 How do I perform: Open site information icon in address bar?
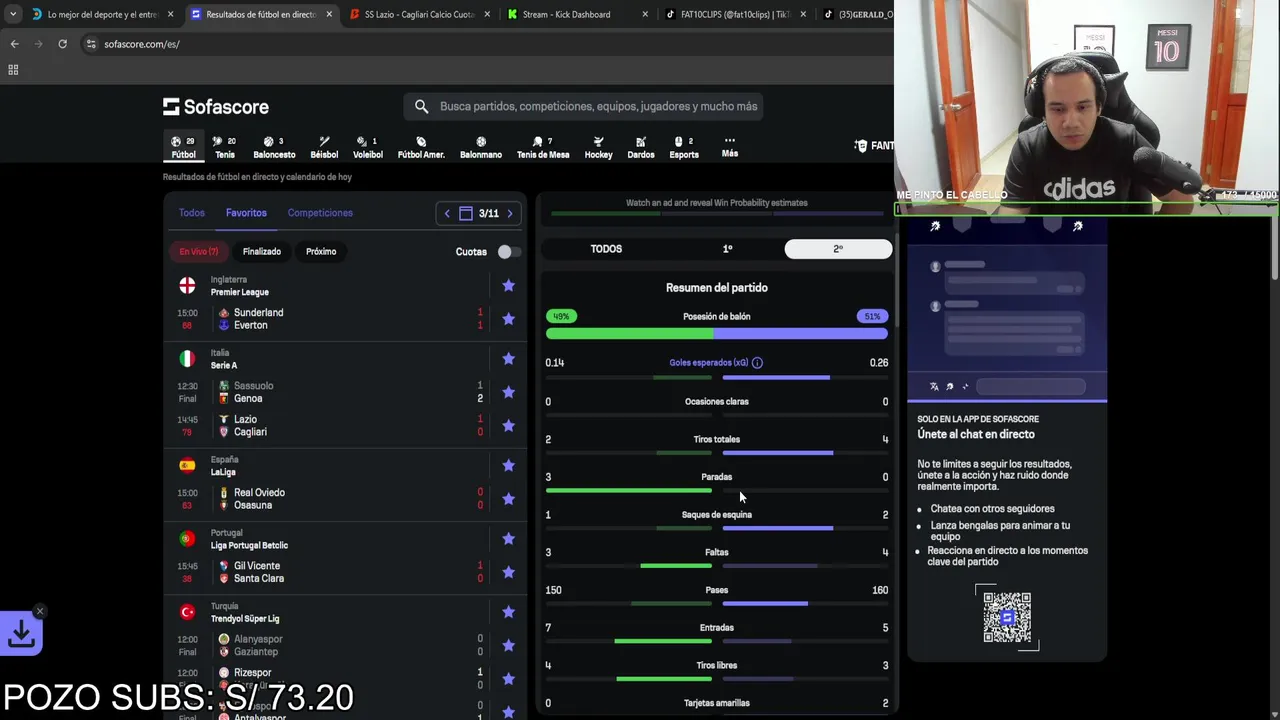[91, 44]
